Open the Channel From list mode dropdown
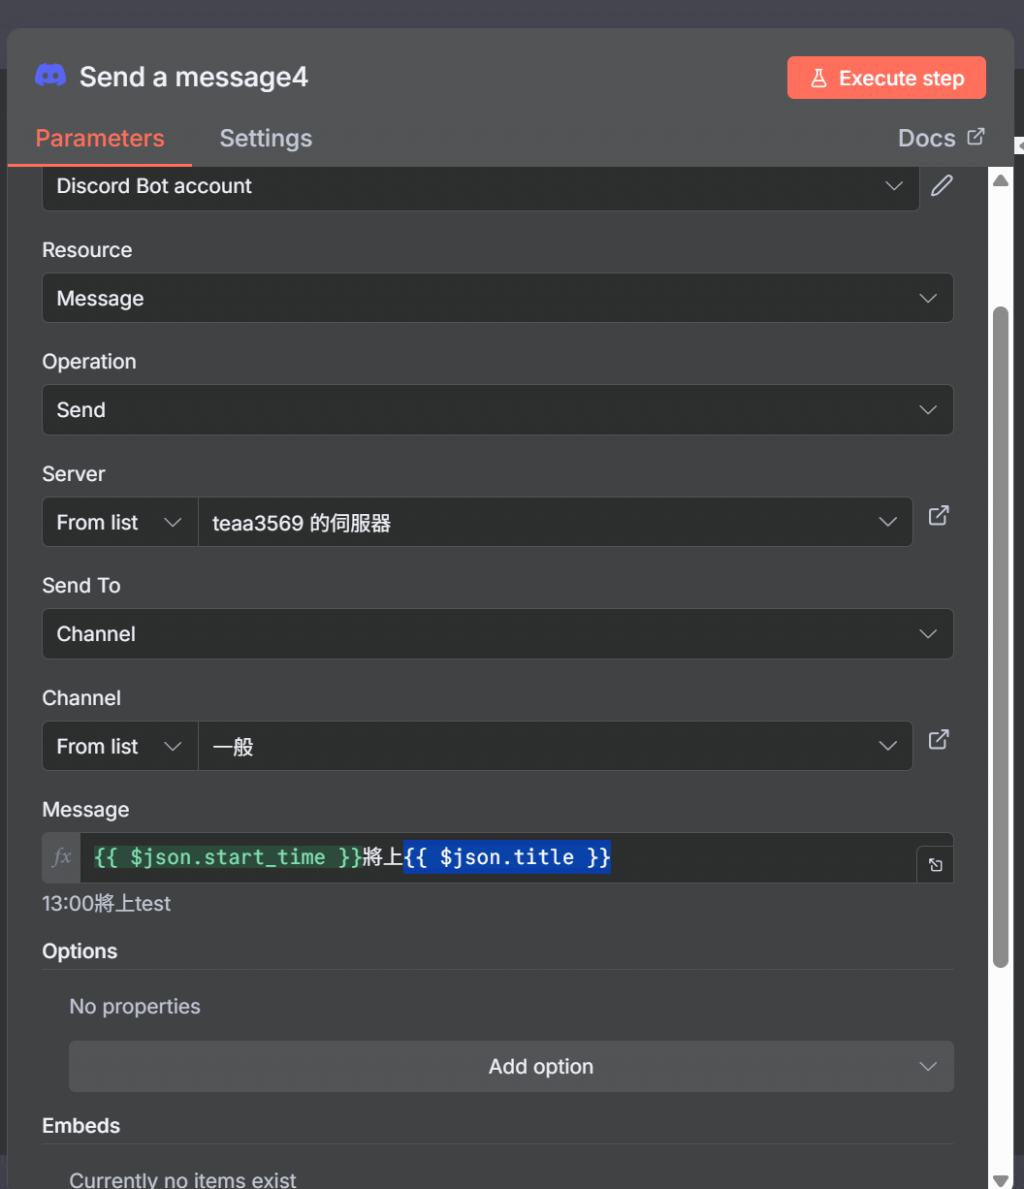The image size is (1024, 1189). [120, 745]
